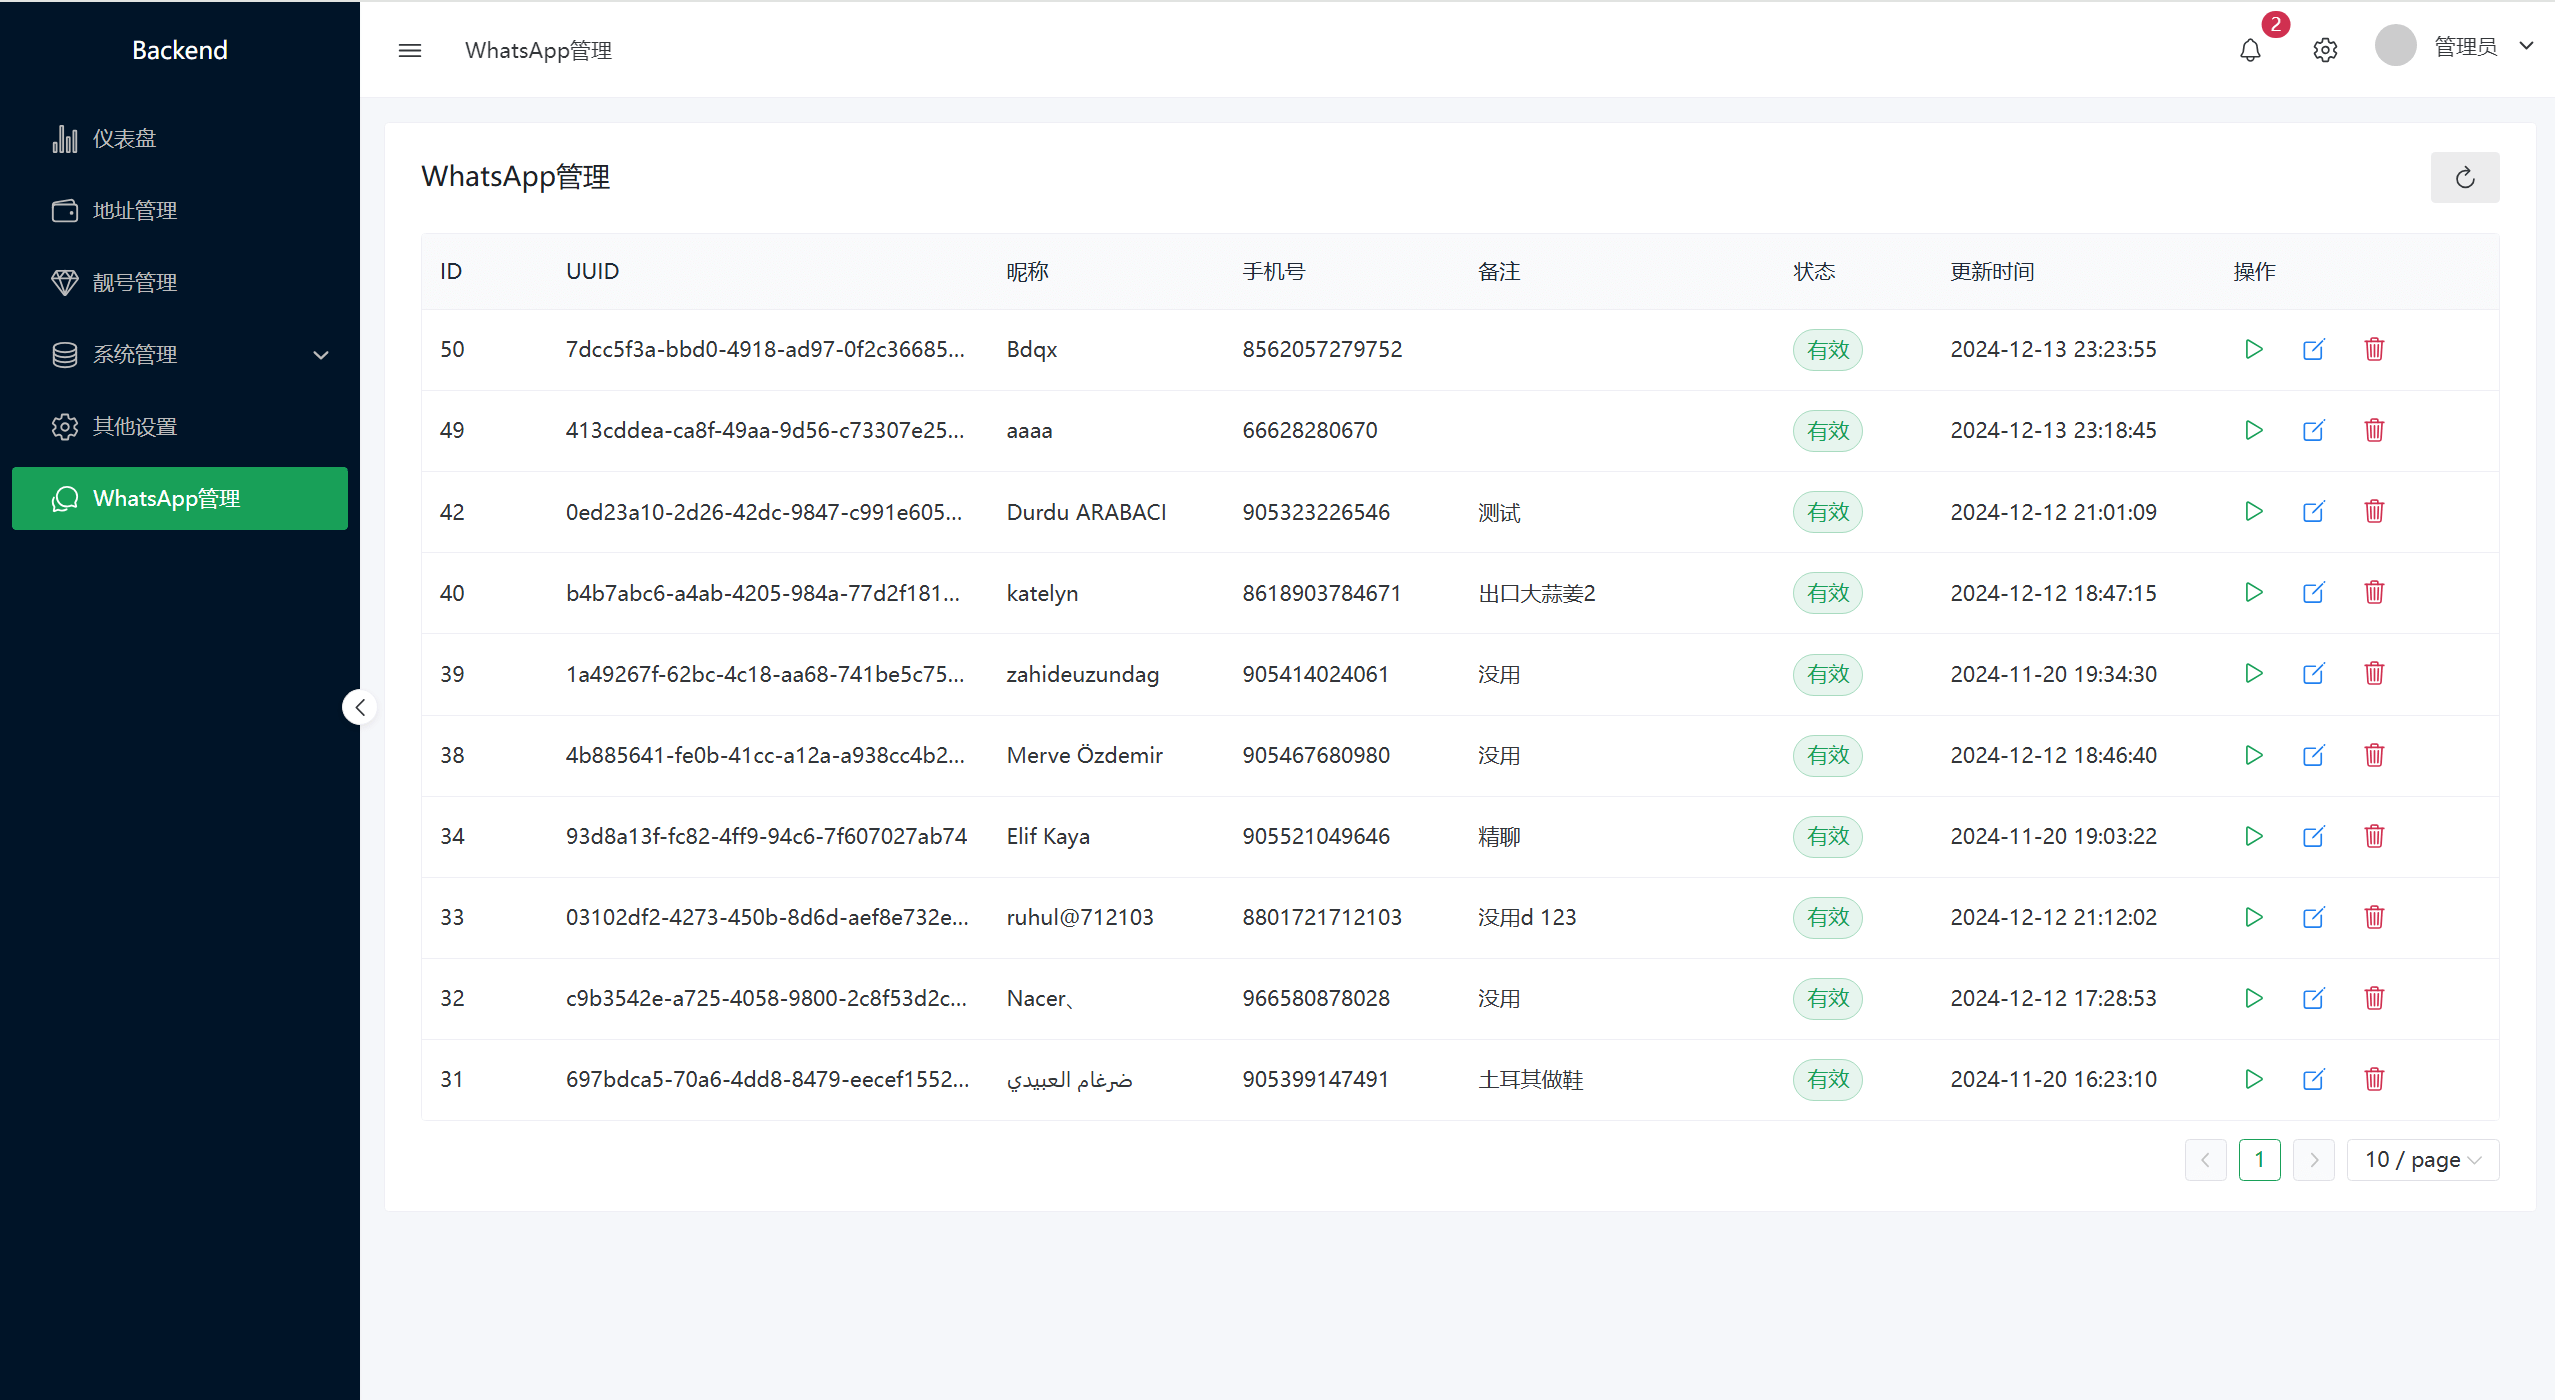Delete the aaaa account row
Image resolution: width=2555 pixels, height=1400 pixels.
click(2374, 430)
